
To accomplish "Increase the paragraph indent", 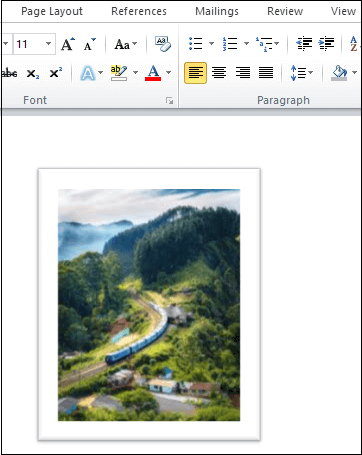I will 327,44.
